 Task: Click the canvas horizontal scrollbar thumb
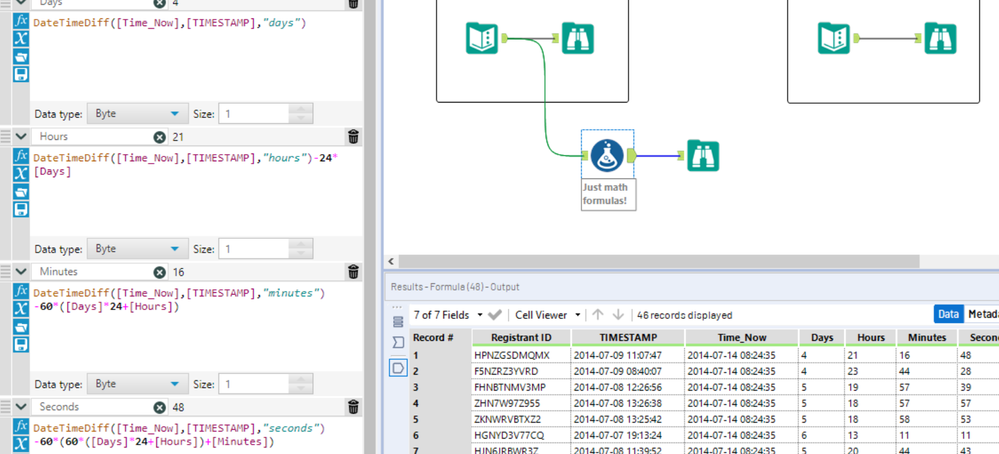coord(659,261)
